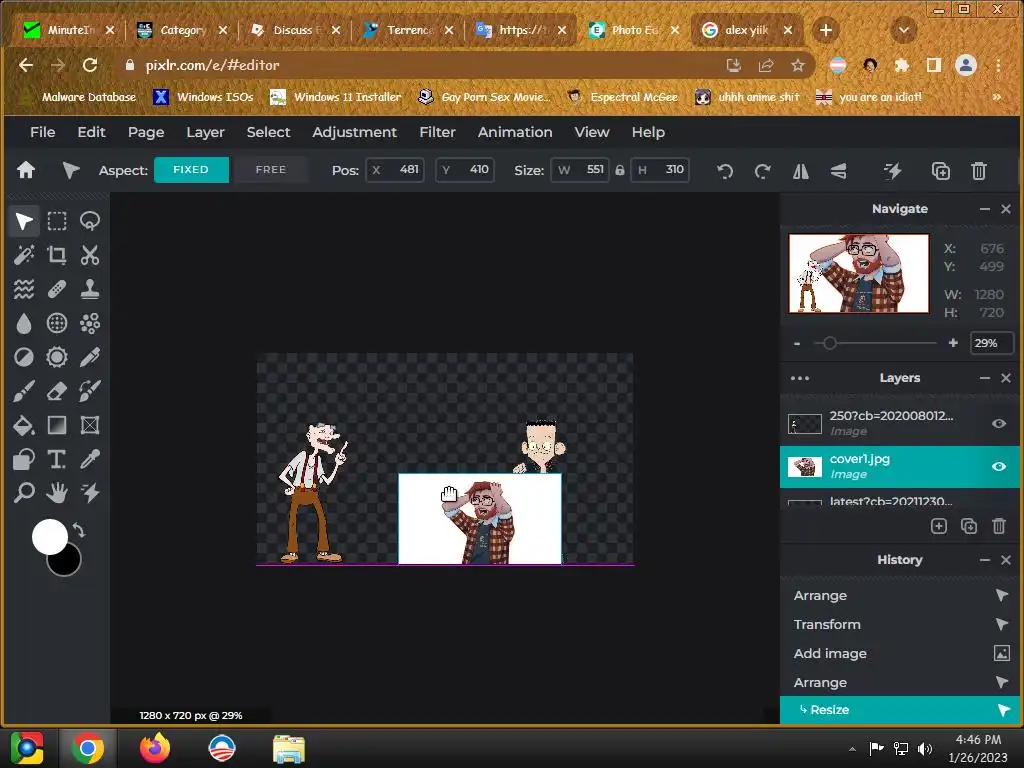The width and height of the screenshot is (1024, 768).
Task: Select the Blur drop tool
Action: 24,323
